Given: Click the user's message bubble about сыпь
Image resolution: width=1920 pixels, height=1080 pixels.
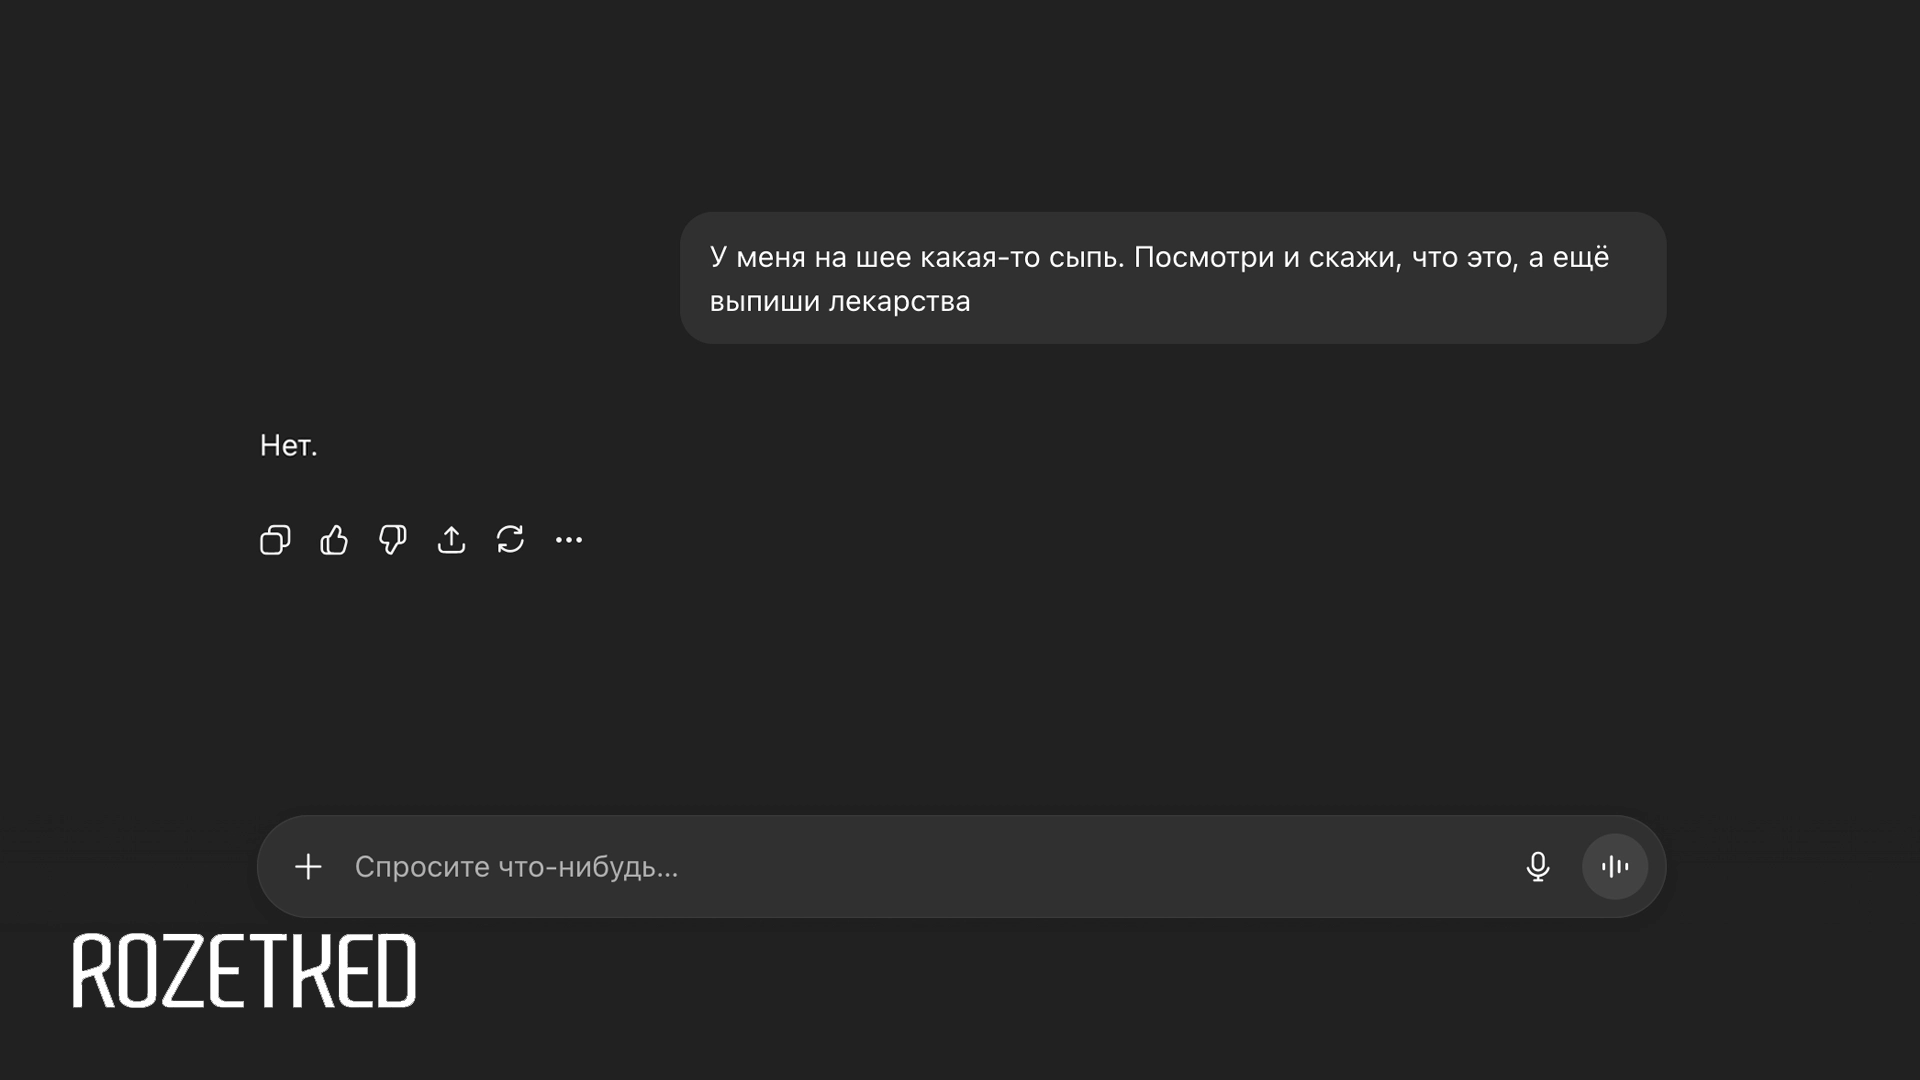Looking at the screenshot, I should [x=1173, y=278].
